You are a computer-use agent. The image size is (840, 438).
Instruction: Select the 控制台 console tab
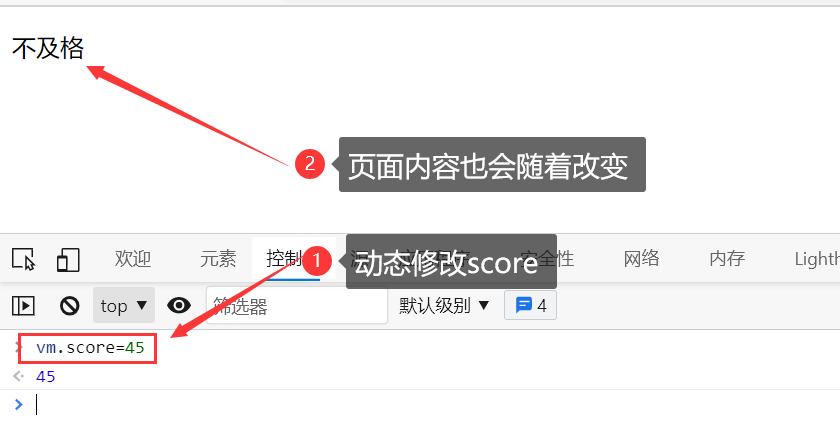point(284,259)
